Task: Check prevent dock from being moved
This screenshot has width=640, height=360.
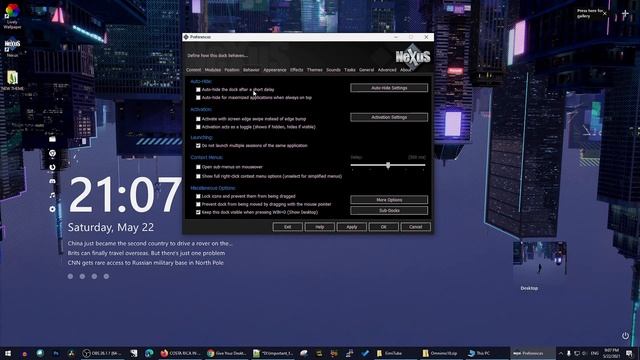Action: tap(198, 204)
